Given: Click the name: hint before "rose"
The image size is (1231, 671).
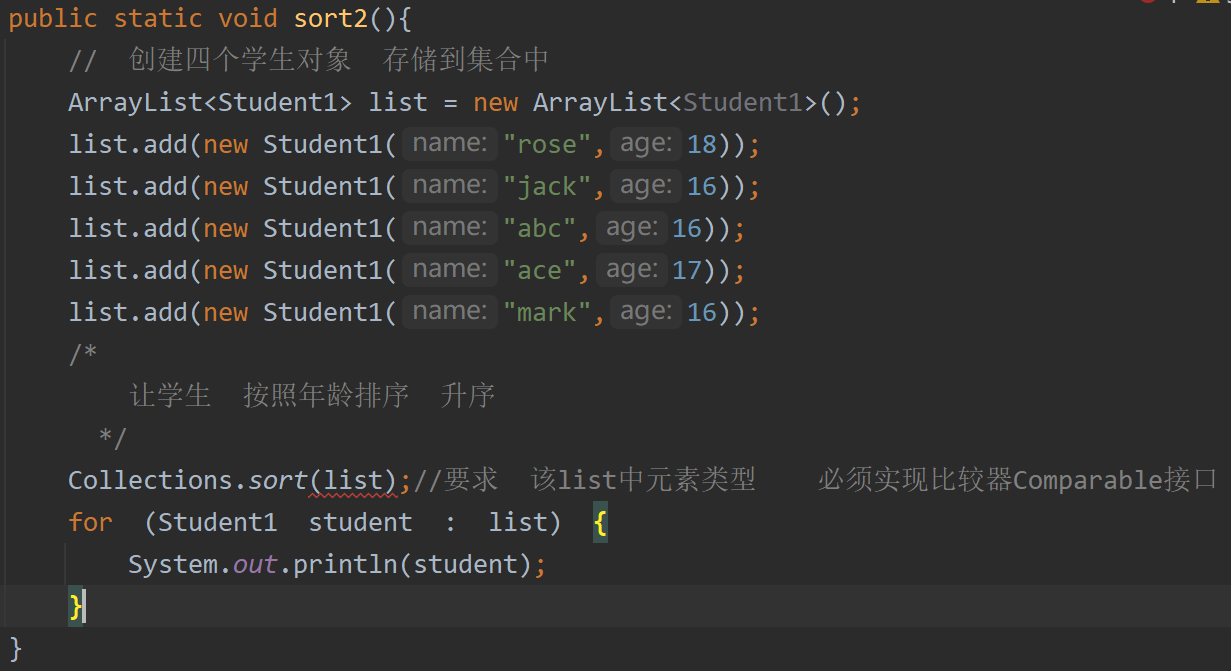Looking at the screenshot, I should pyautogui.click(x=449, y=144).
